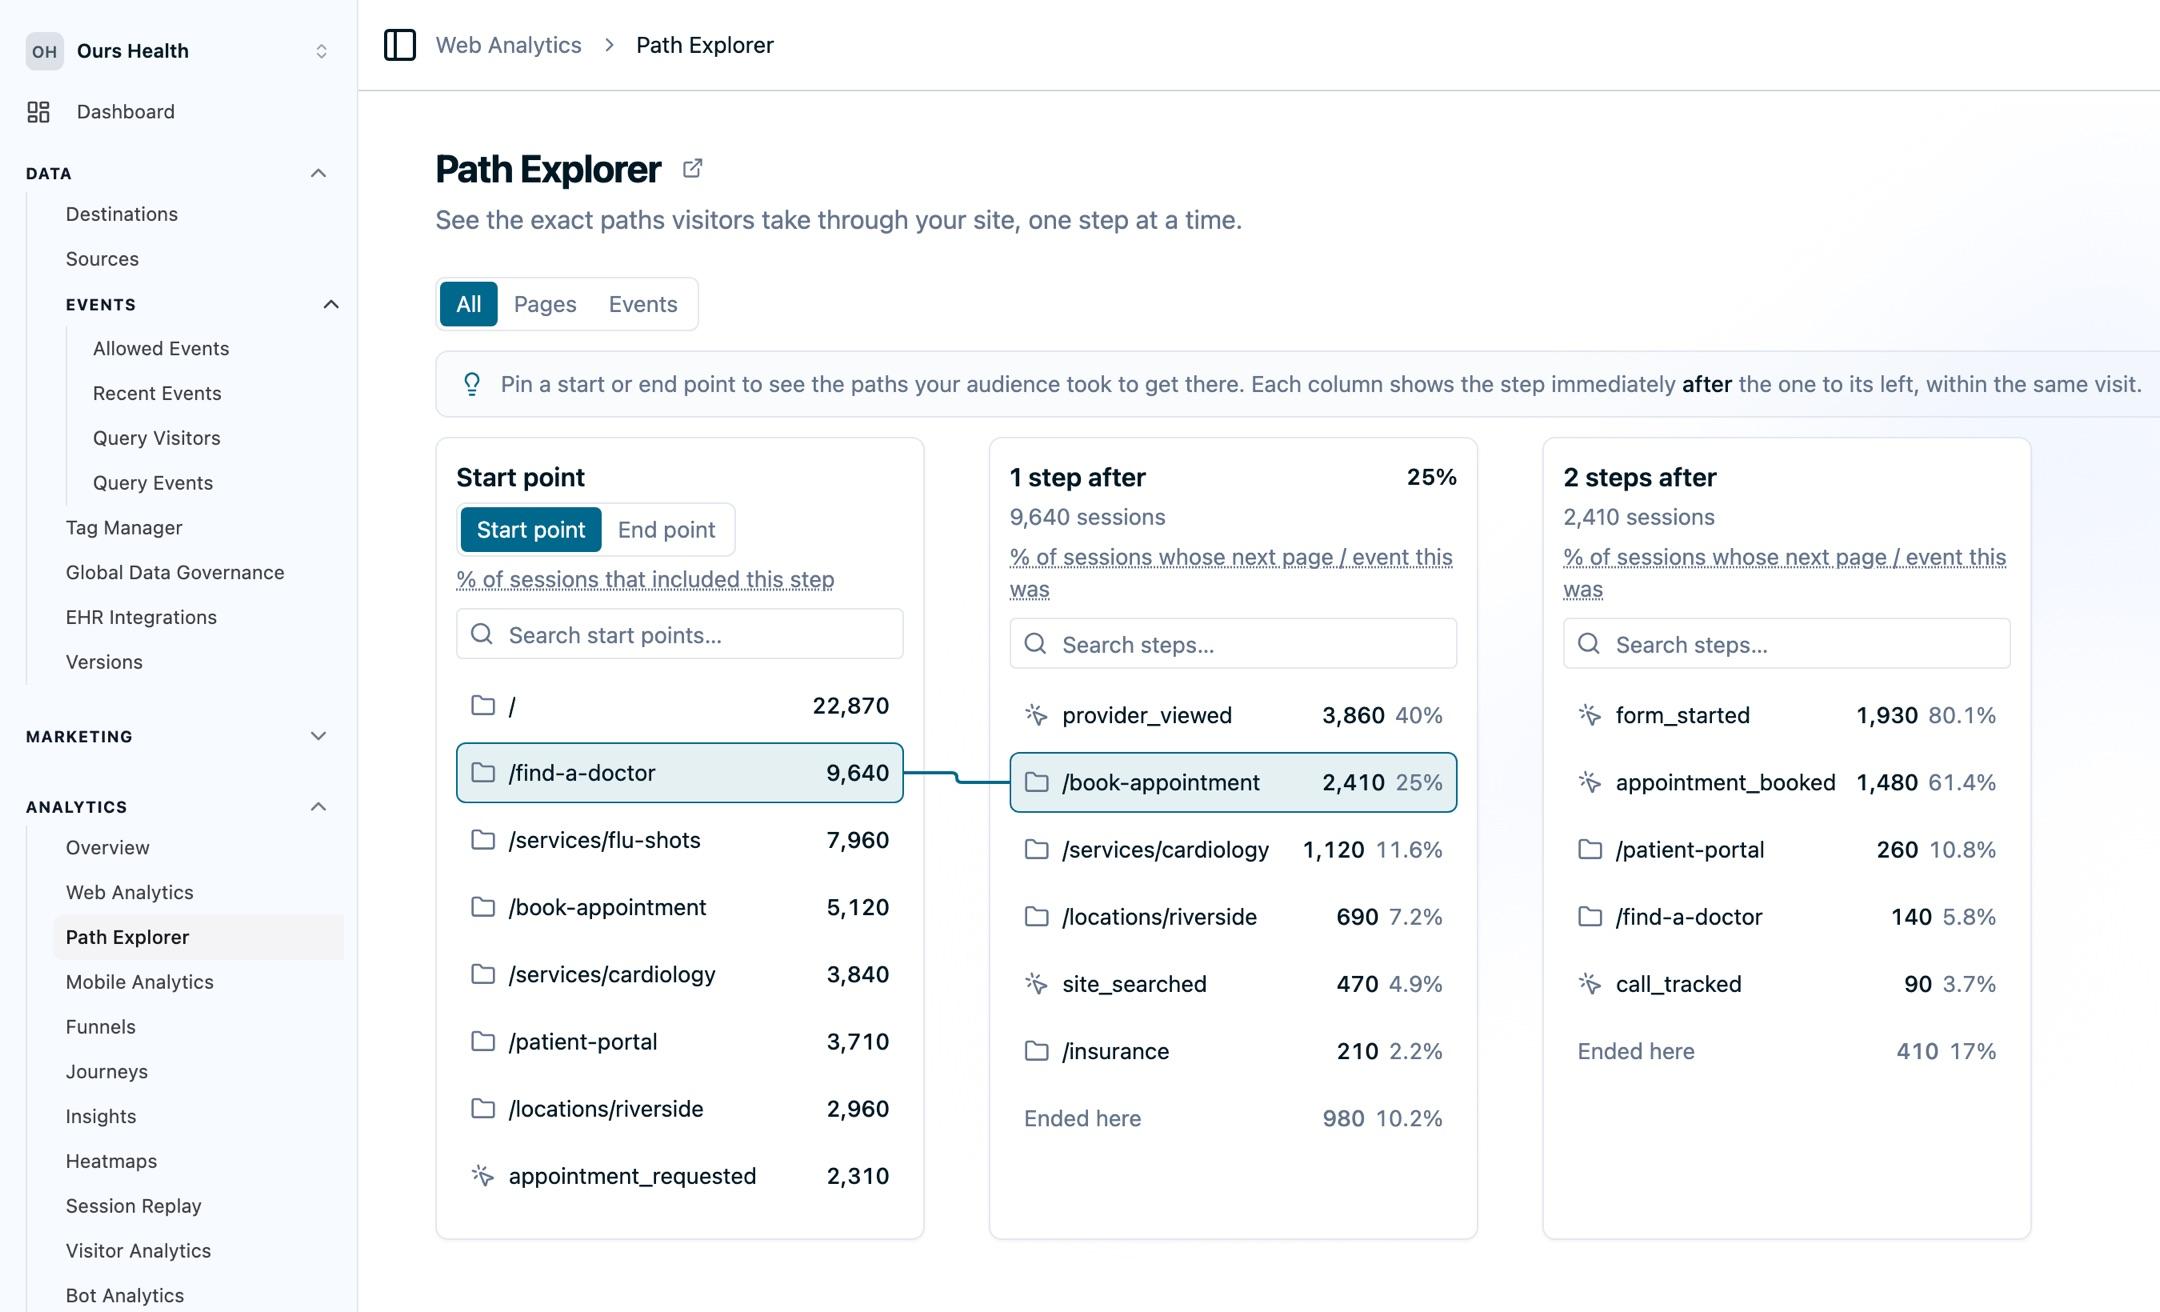The image size is (2160, 1312).
Task: Open Destinations in the sidebar
Action: click(x=122, y=214)
